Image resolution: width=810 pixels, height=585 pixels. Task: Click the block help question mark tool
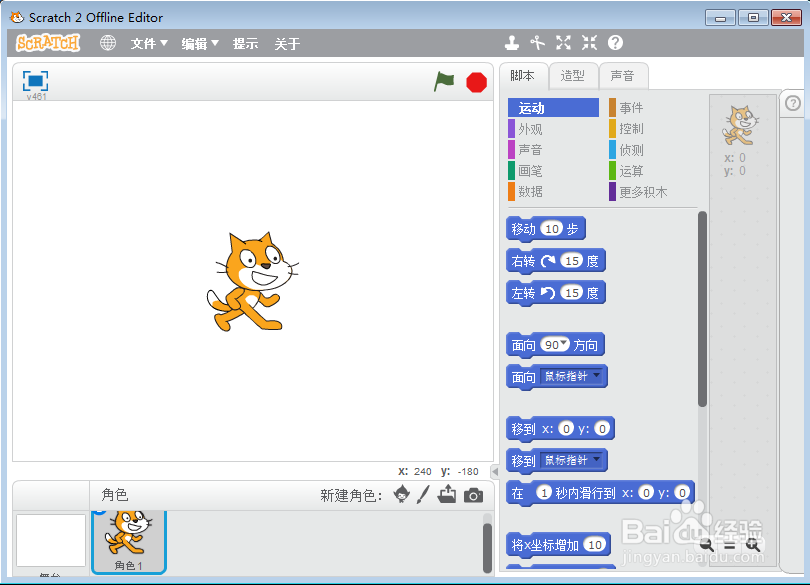pyautogui.click(x=615, y=43)
